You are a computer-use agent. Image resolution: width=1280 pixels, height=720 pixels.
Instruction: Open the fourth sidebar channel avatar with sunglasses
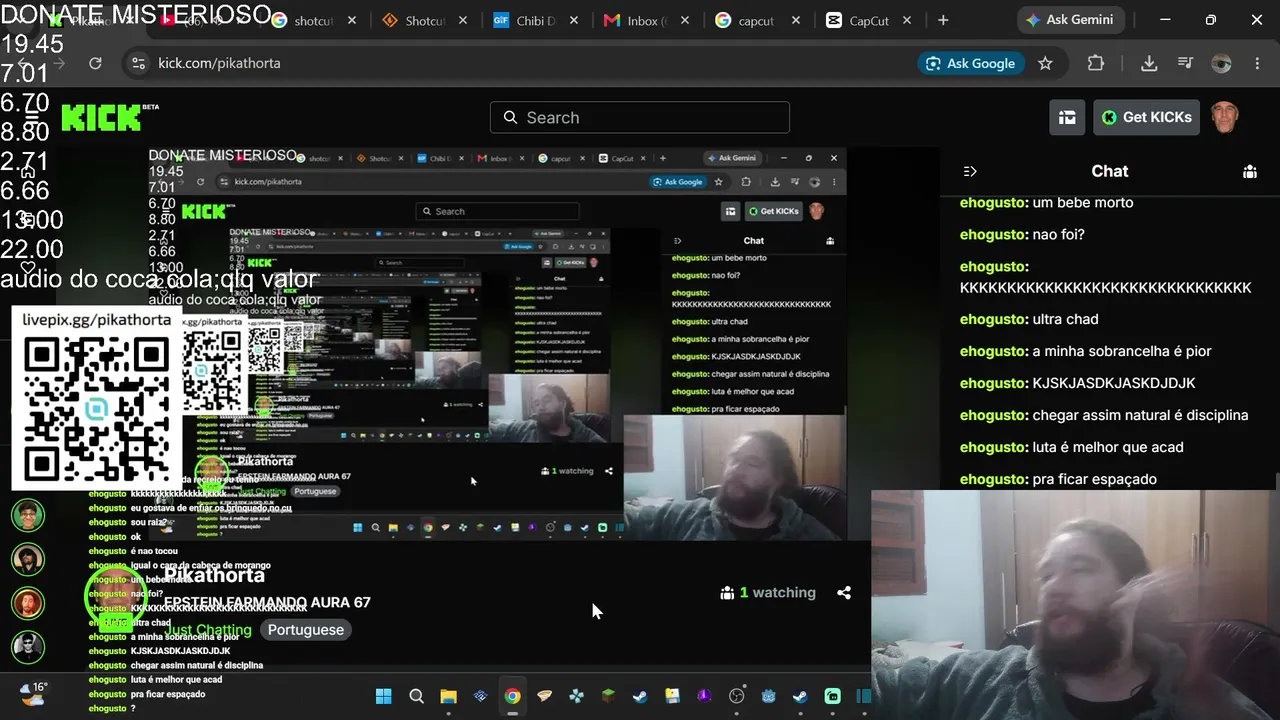28,647
